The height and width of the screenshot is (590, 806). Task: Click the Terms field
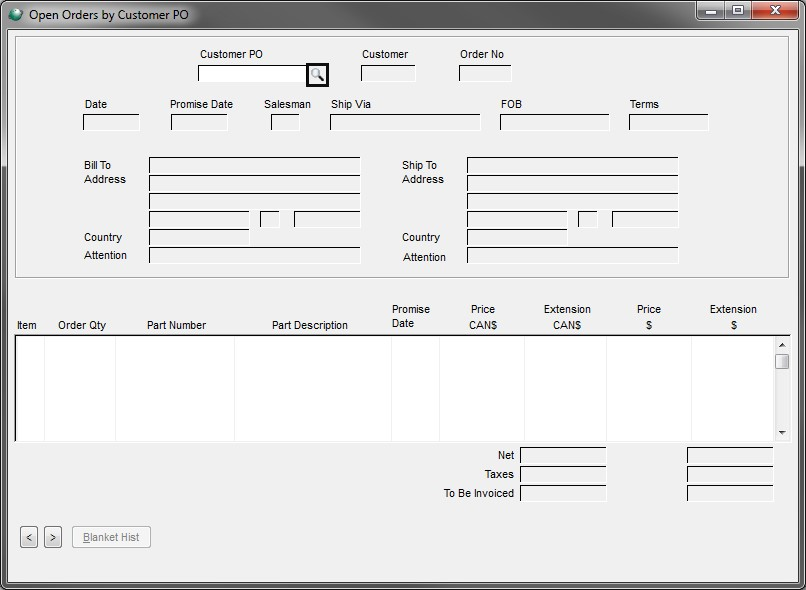coord(669,123)
